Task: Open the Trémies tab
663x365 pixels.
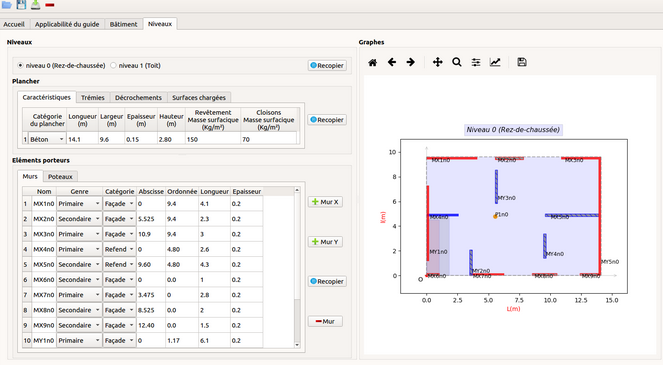Action: [x=93, y=97]
